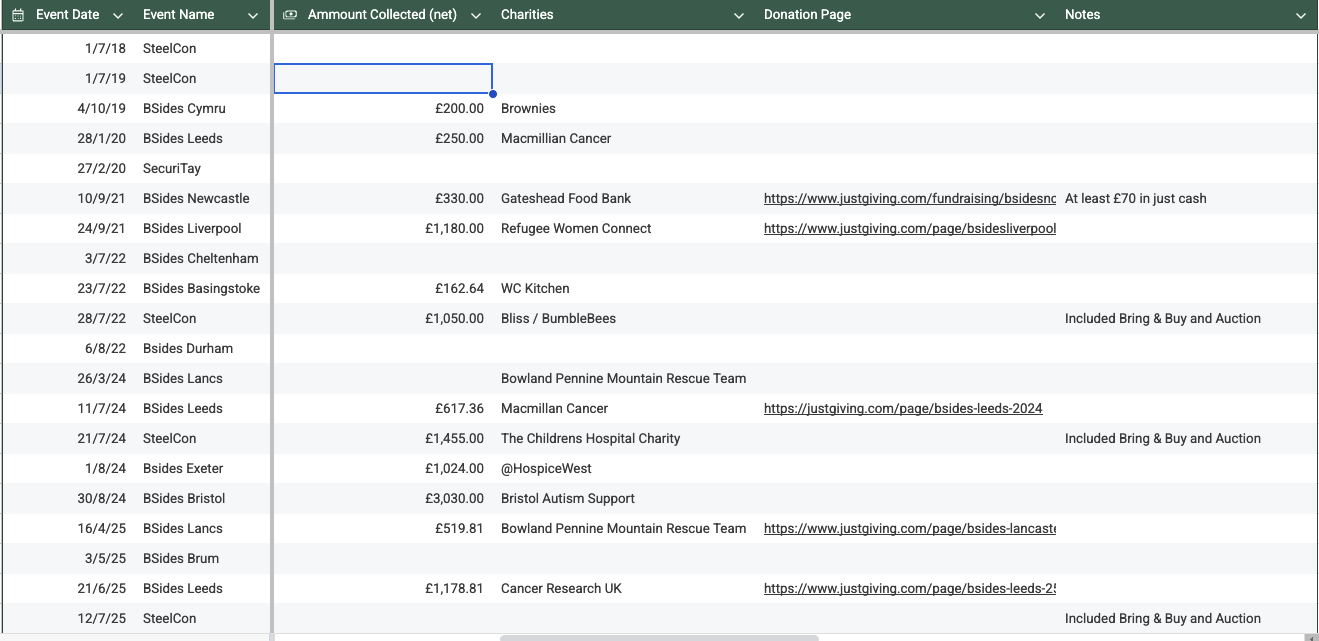1319x641 pixels.
Task: Select the date cell 1/7/18
Action: click(x=68, y=49)
